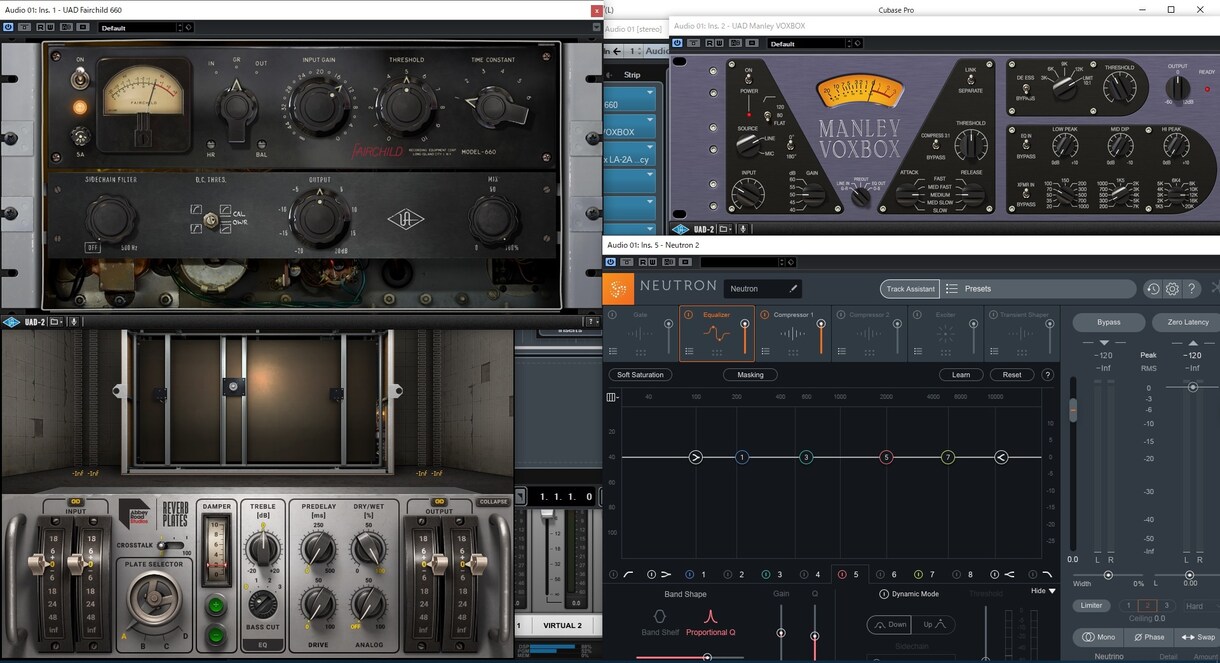Toggle the Fairchild 660 ON power switch
The image size is (1220, 663).
coord(80,76)
